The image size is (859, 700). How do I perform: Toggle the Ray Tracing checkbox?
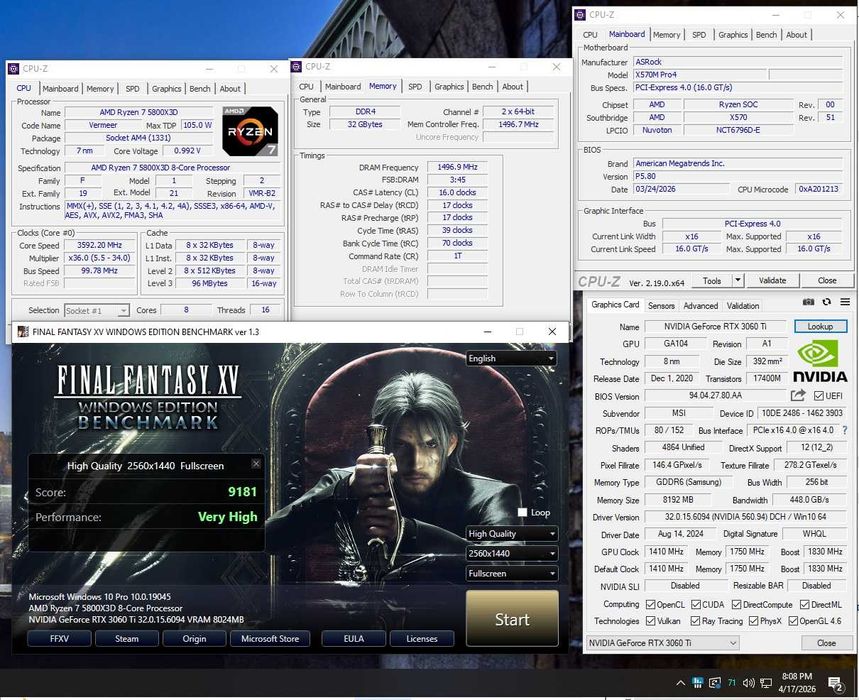coord(696,621)
